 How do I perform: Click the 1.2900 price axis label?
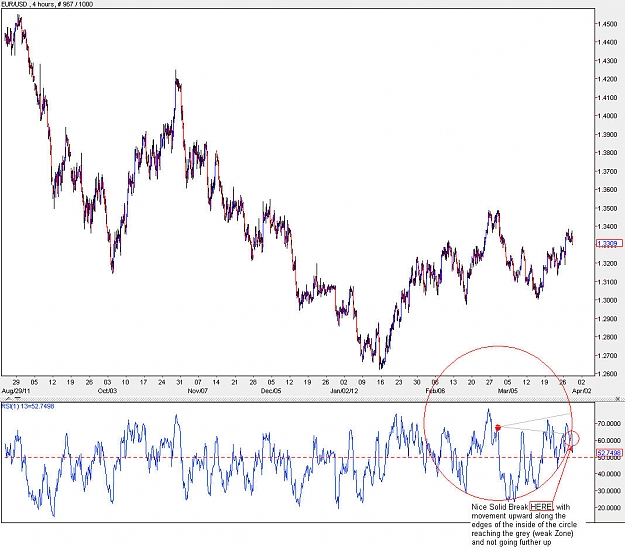(x=608, y=319)
